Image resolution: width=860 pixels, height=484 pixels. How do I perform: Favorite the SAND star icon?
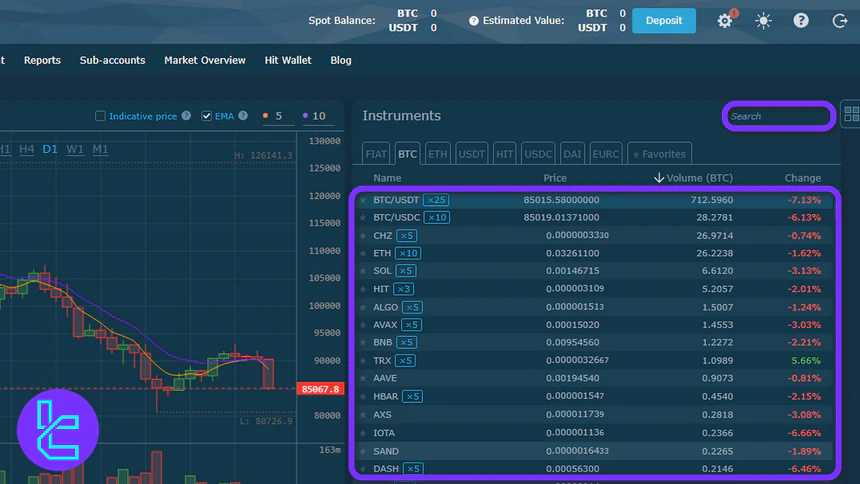coord(363,451)
